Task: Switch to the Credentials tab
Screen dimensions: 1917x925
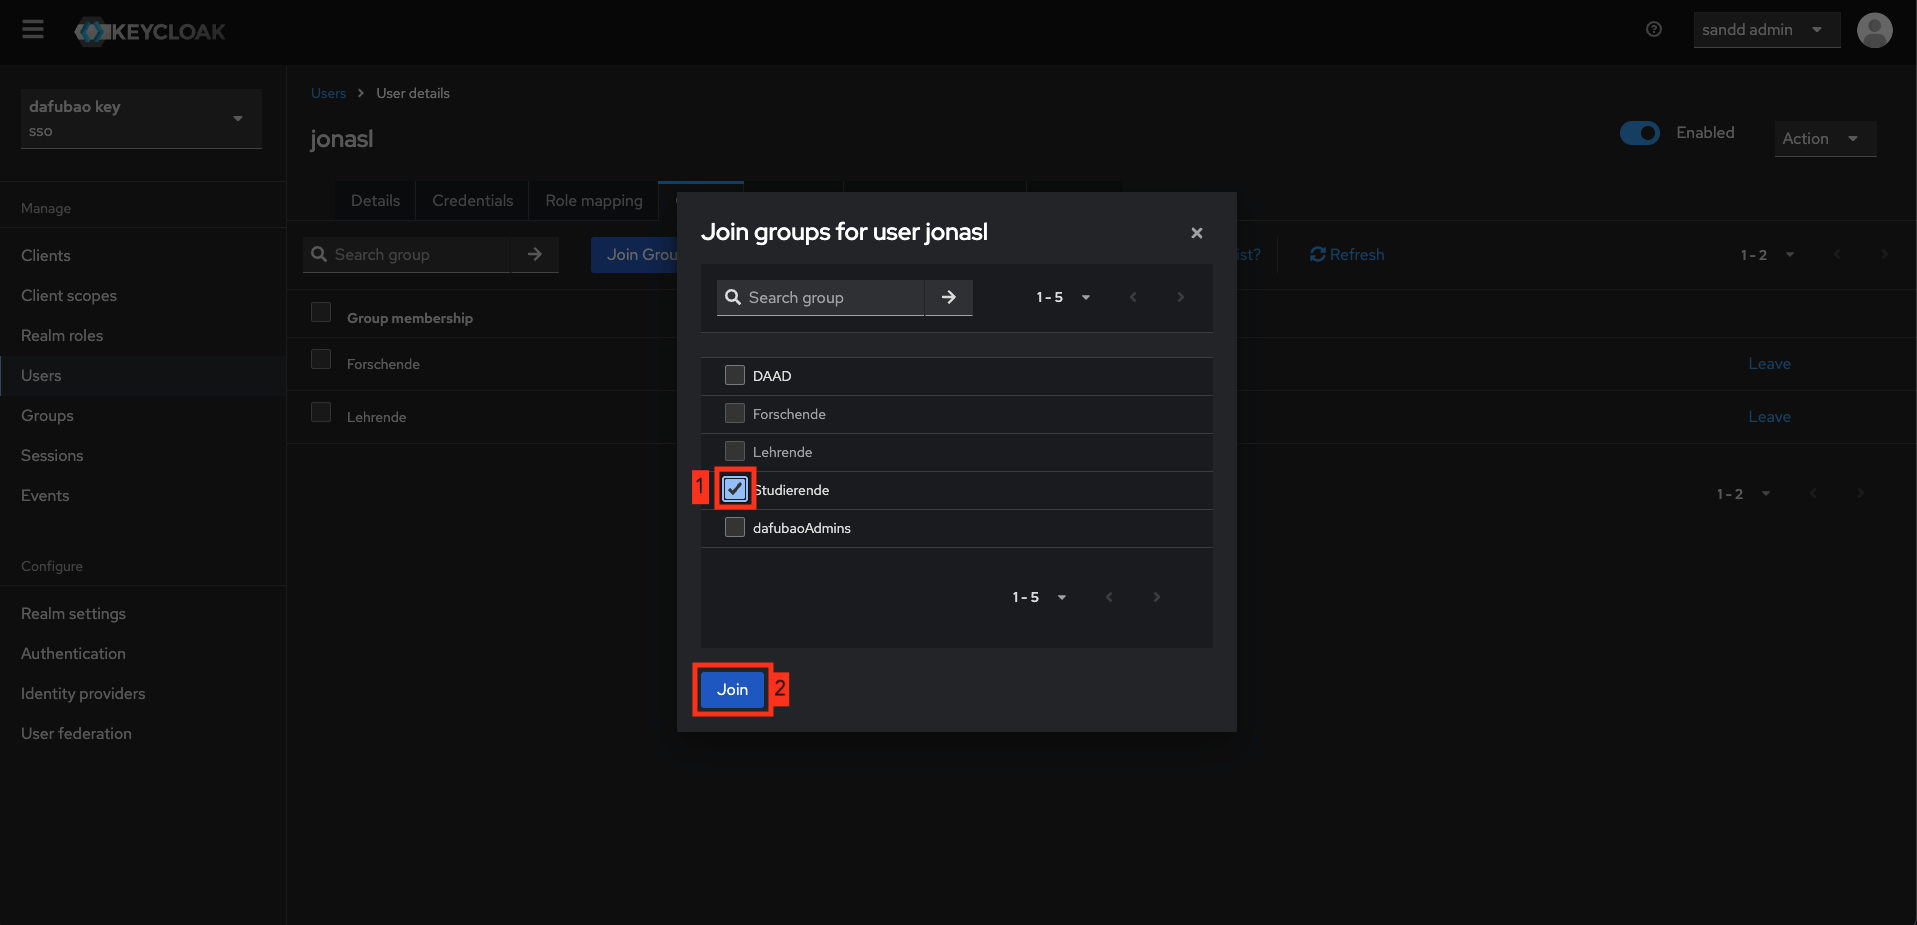Action: [472, 201]
